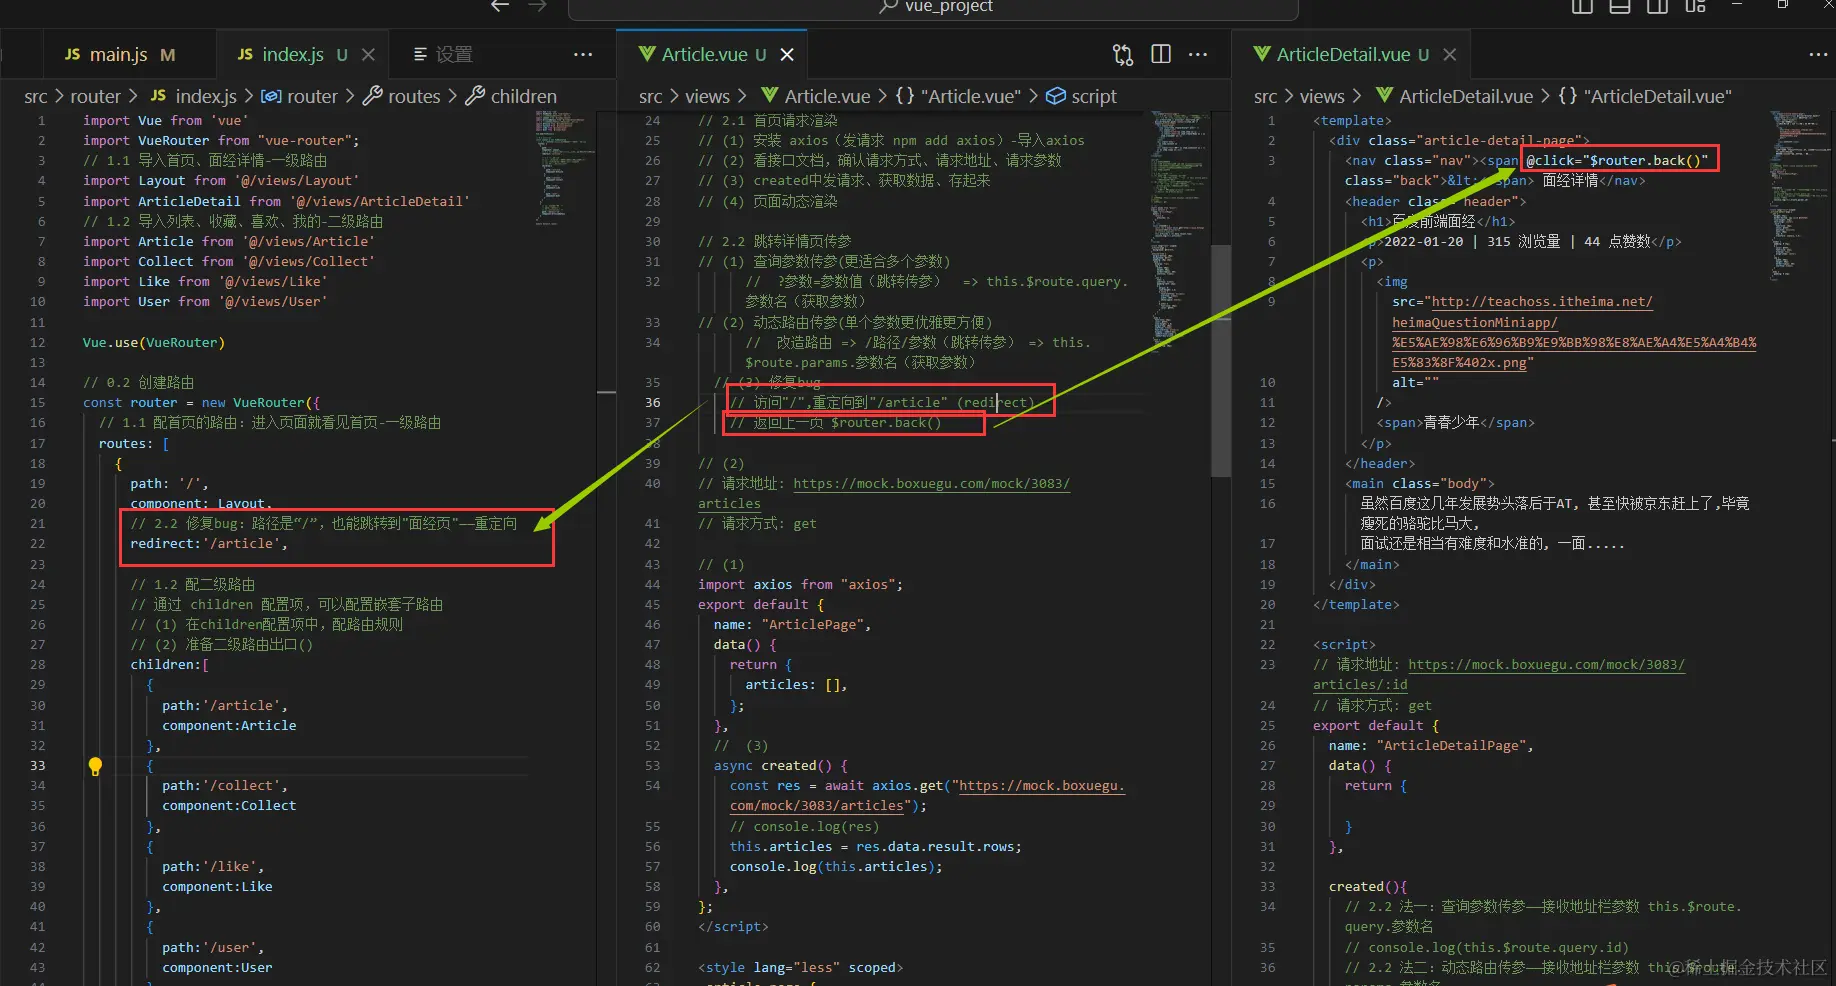
Task: Open the vue_project command center search
Action: [933, 7]
